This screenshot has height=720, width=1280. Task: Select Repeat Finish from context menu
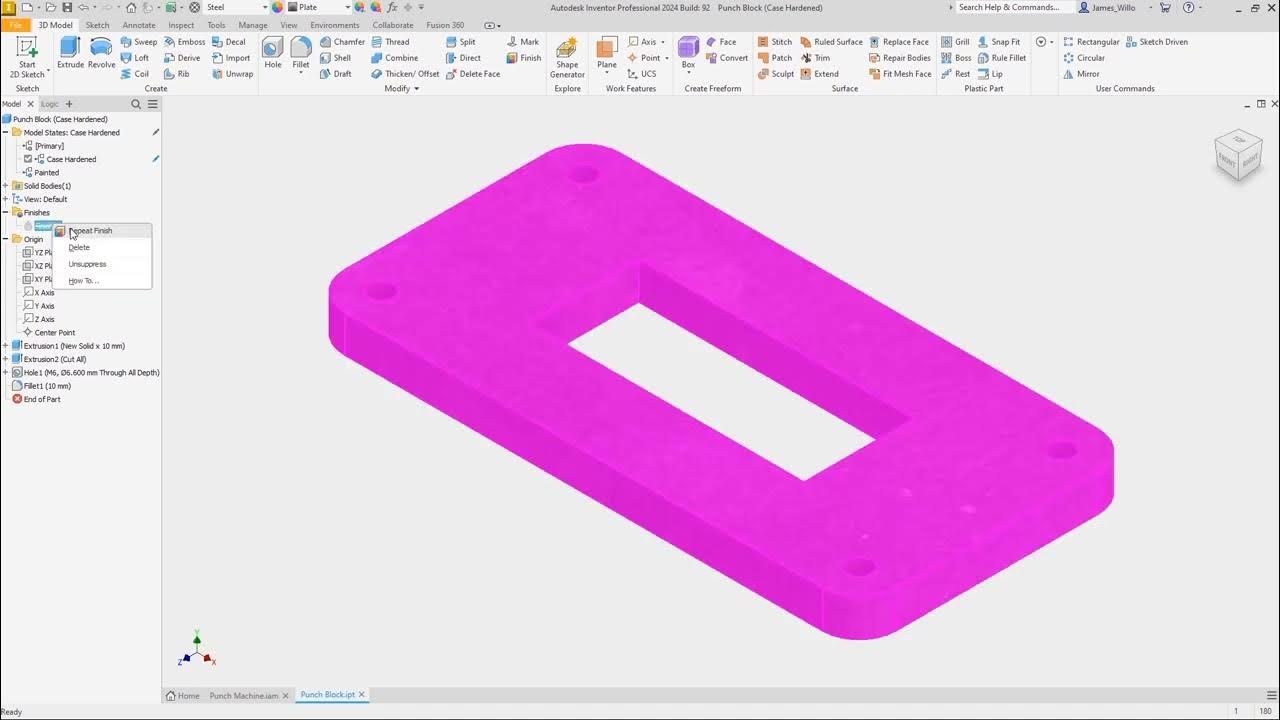pyautogui.click(x=102, y=231)
